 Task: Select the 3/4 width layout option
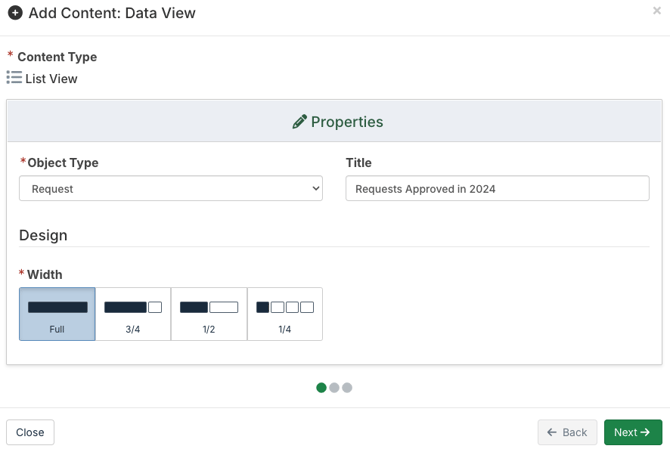(133, 314)
